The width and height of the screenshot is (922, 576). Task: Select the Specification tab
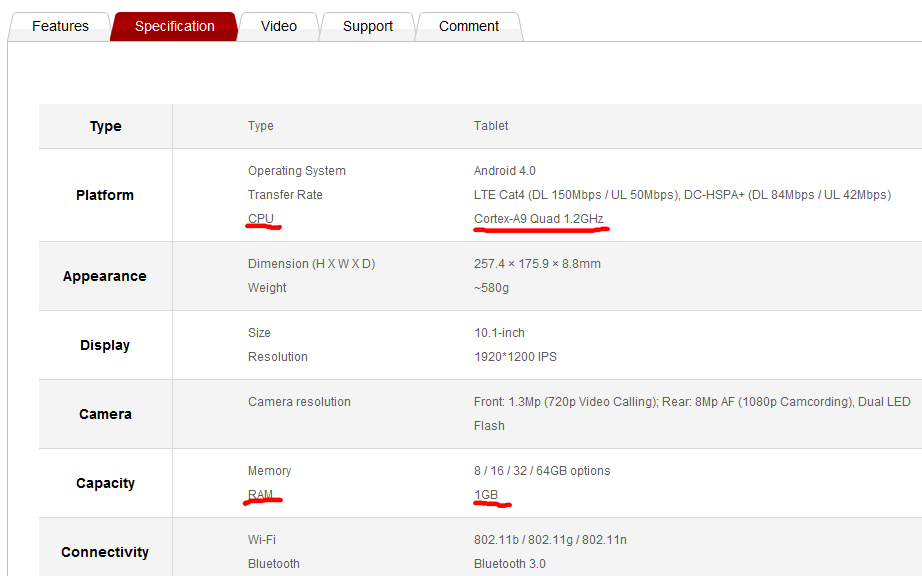click(175, 26)
